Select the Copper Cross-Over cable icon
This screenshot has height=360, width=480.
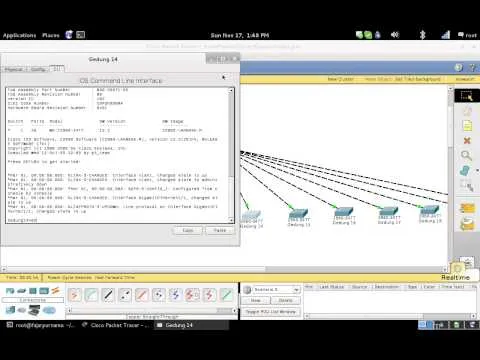(125, 295)
